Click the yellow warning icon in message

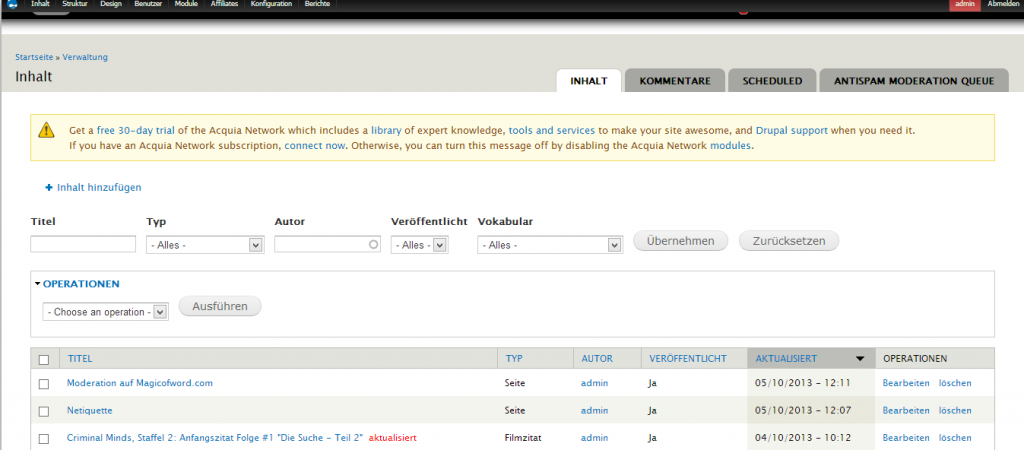point(47,130)
